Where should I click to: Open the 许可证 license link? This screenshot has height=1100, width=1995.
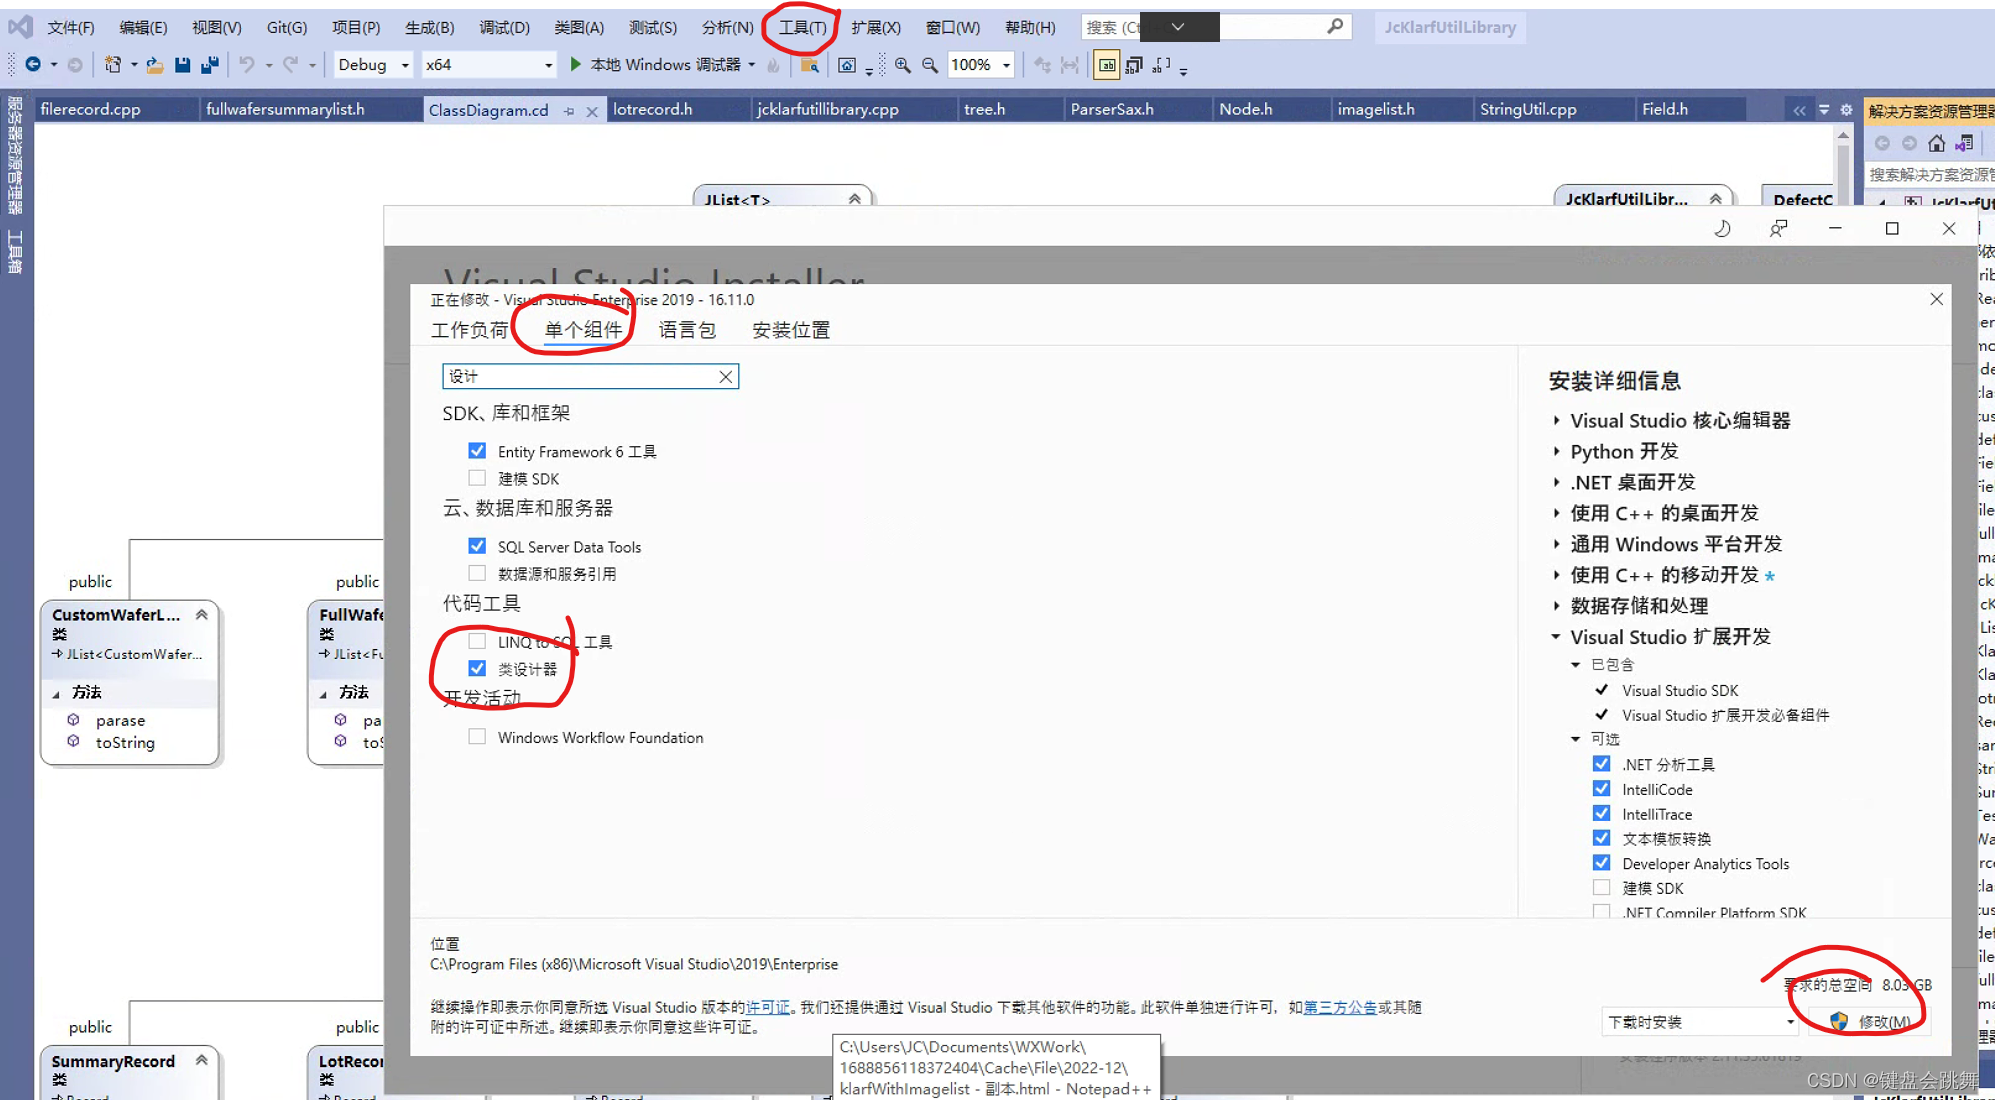(768, 1007)
